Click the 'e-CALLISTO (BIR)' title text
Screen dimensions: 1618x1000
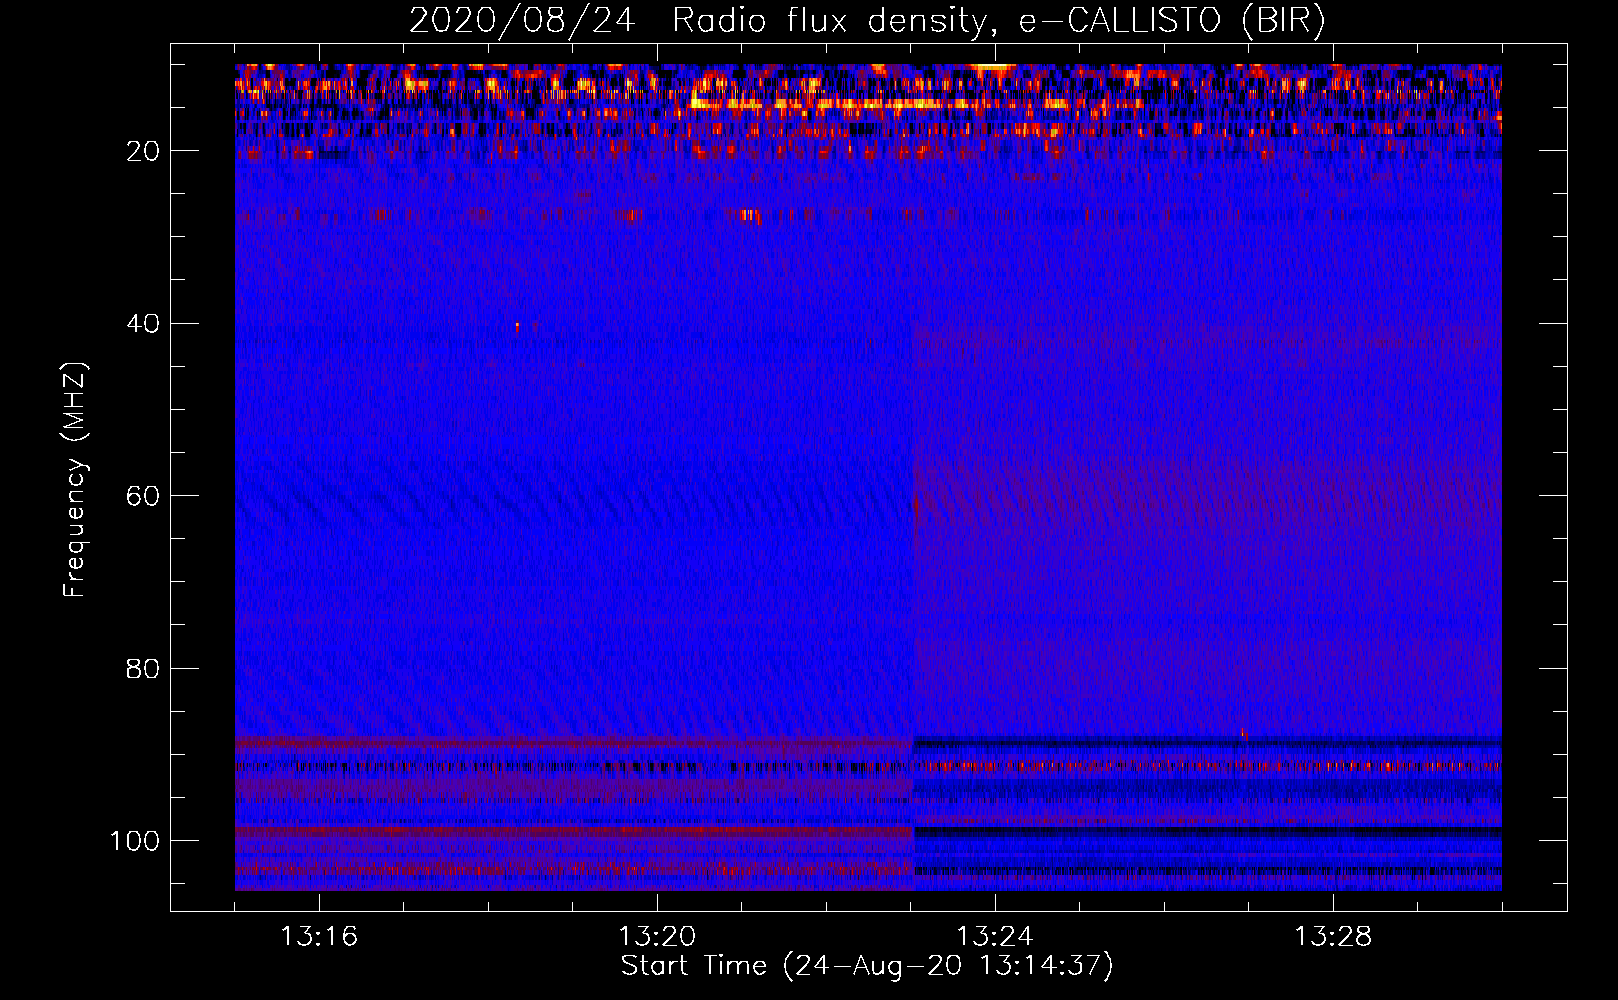1173,22
